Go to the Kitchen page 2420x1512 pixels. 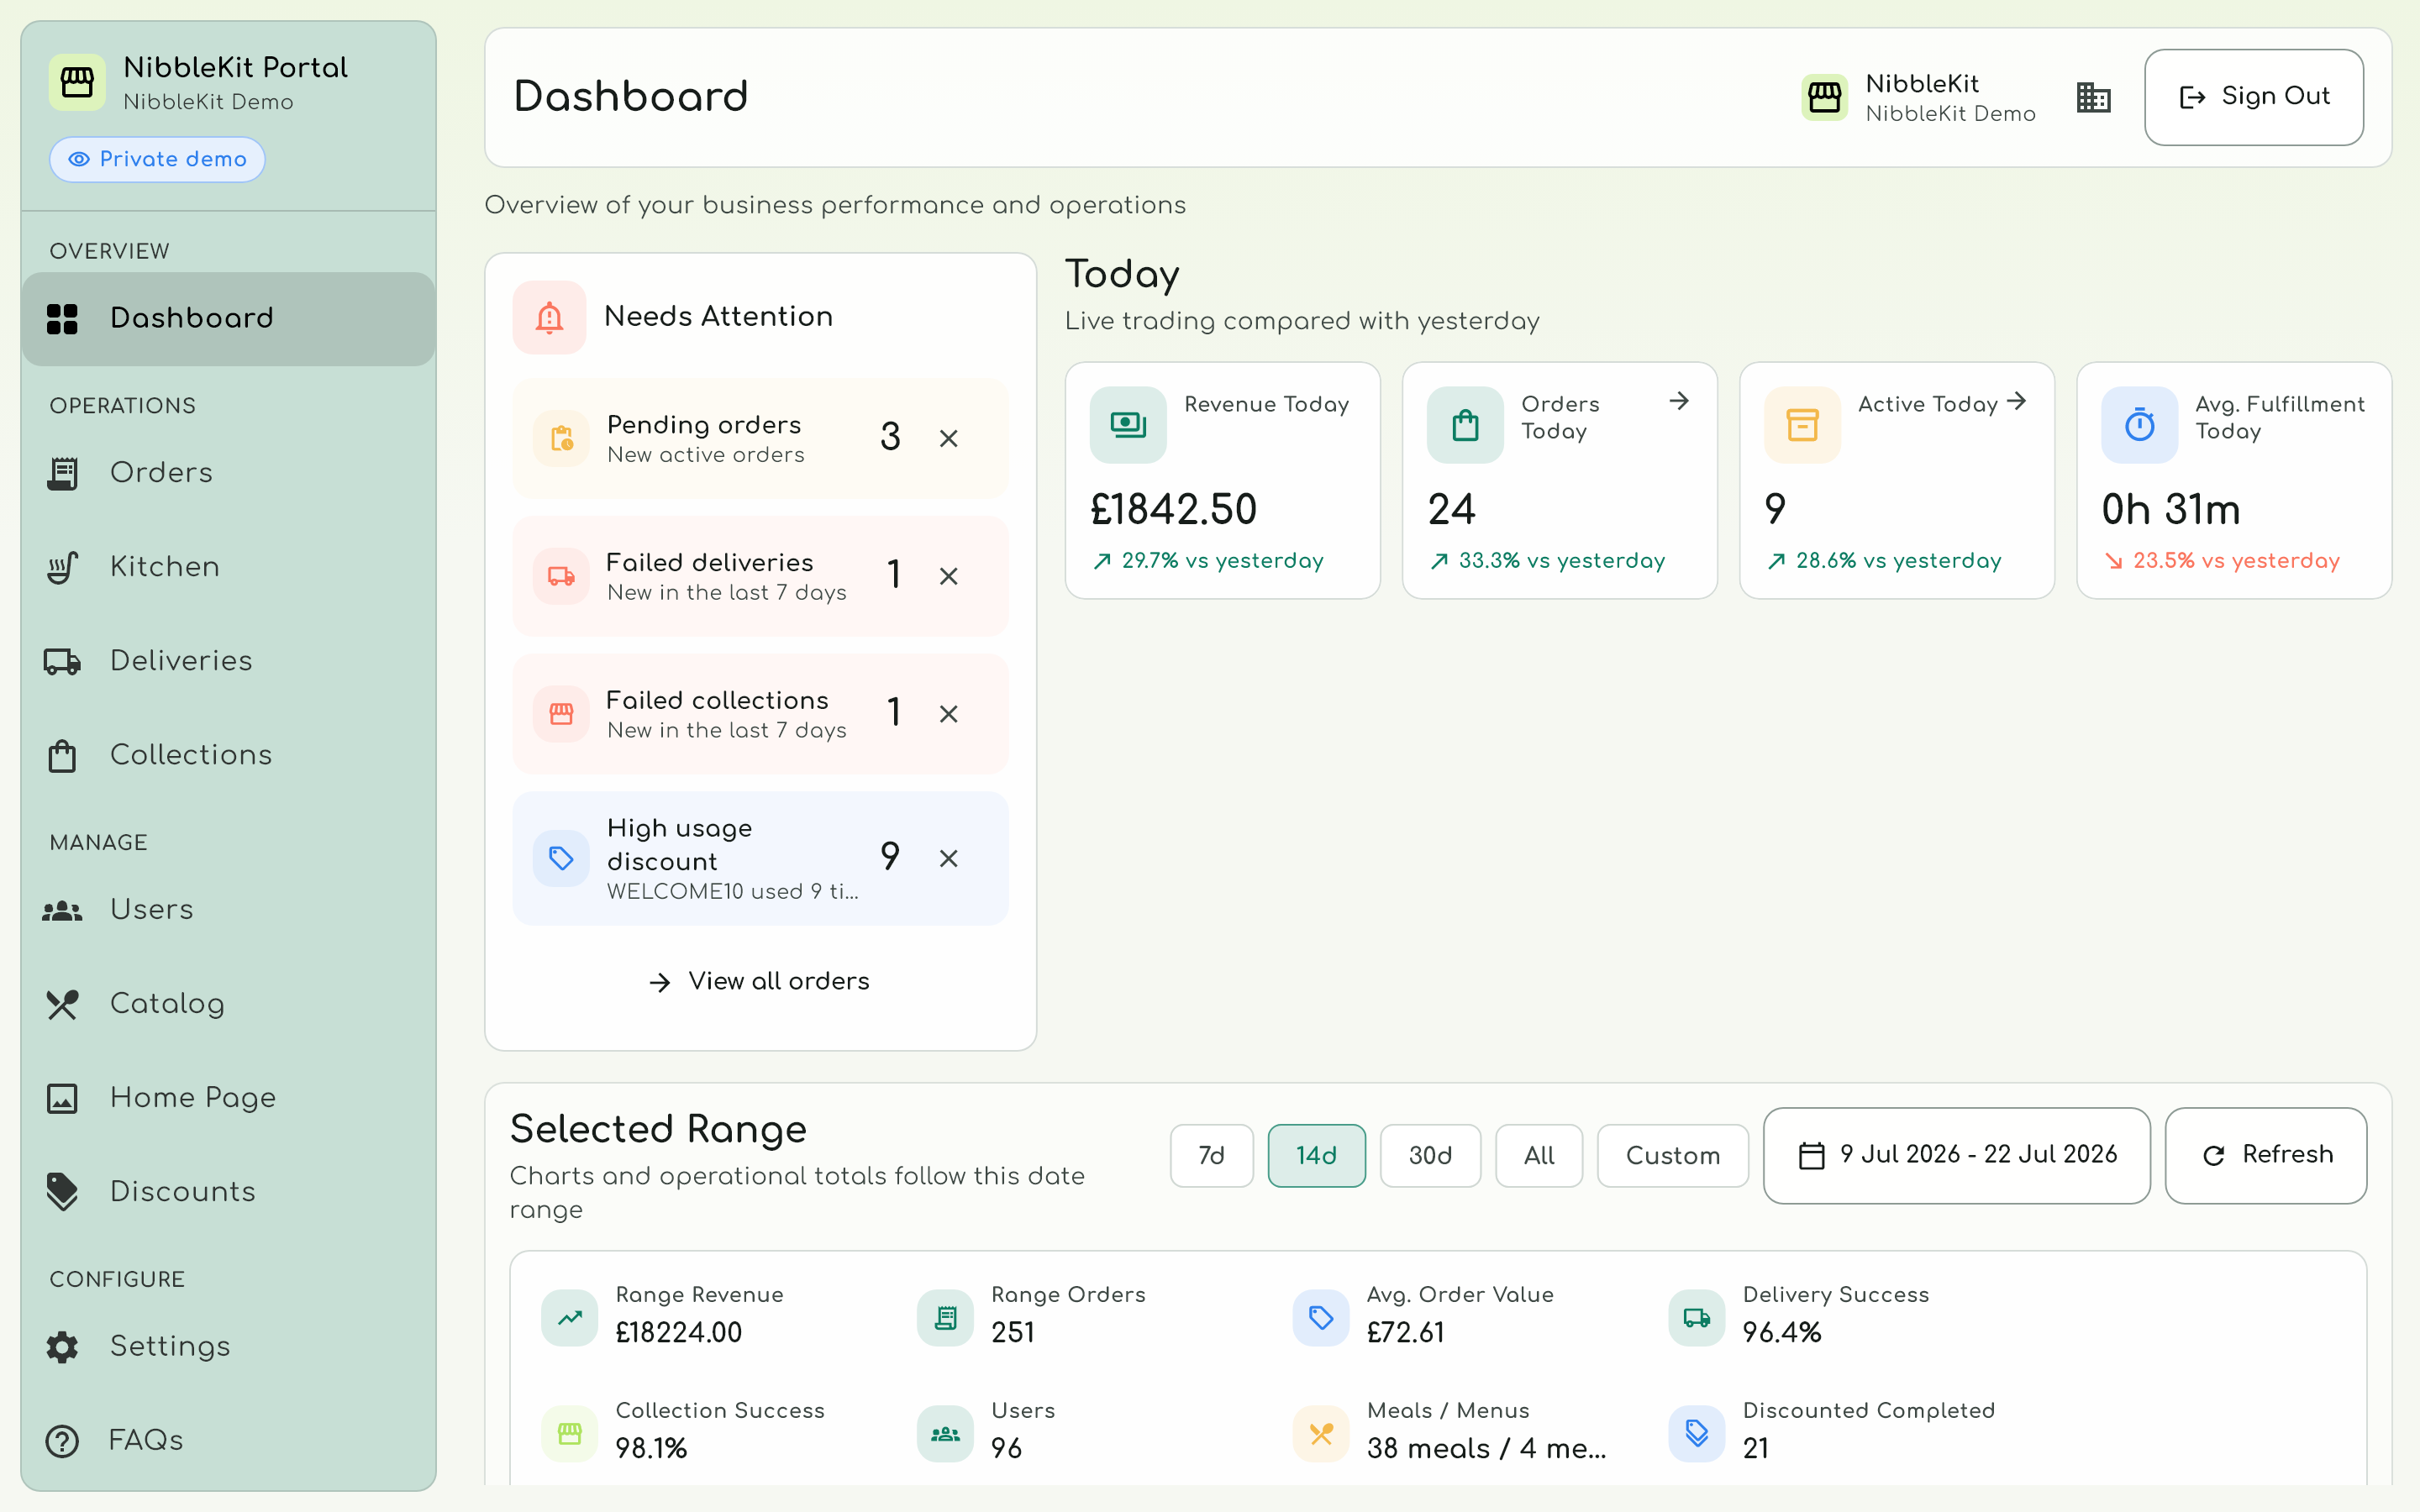[228, 566]
